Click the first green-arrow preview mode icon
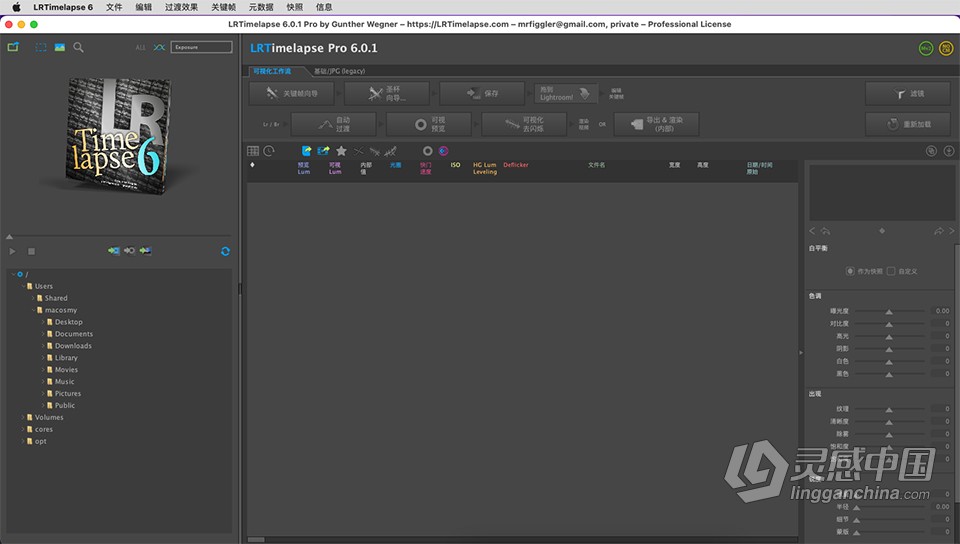 pos(114,251)
